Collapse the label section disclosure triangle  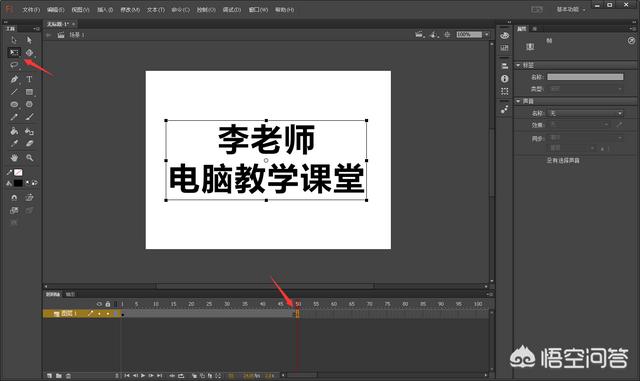pyautogui.click(x=518, y=65)
